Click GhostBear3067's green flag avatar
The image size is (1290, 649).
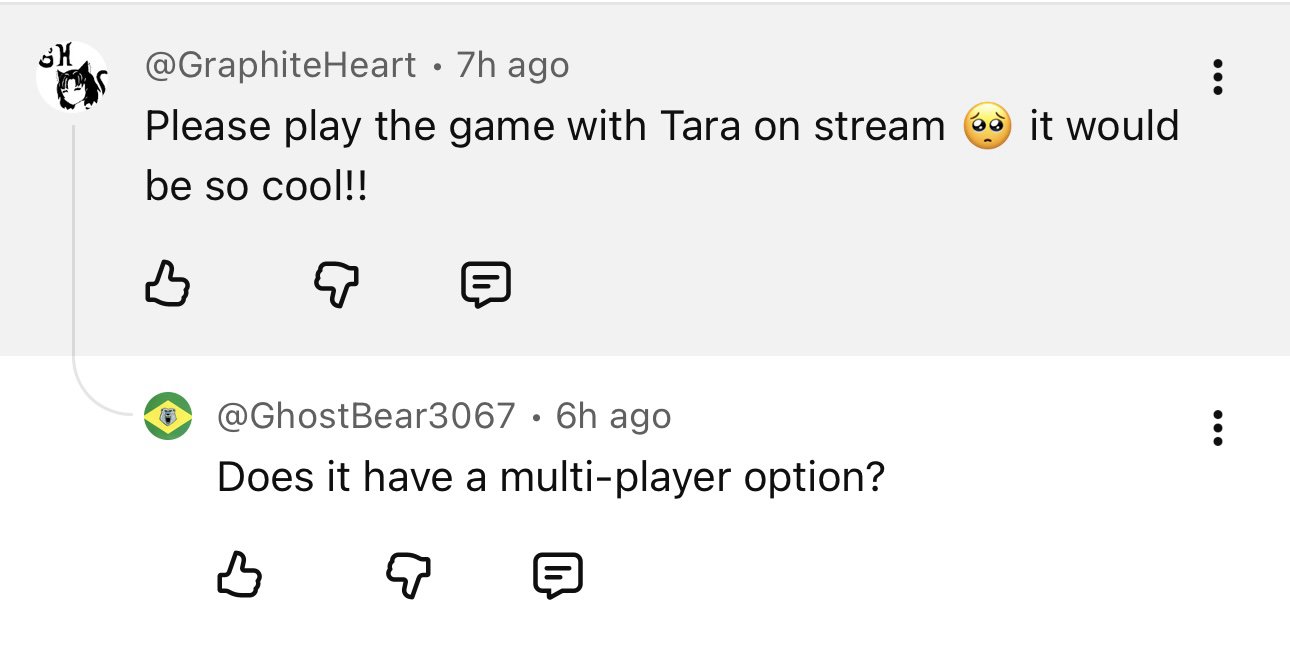click(168, 416)
